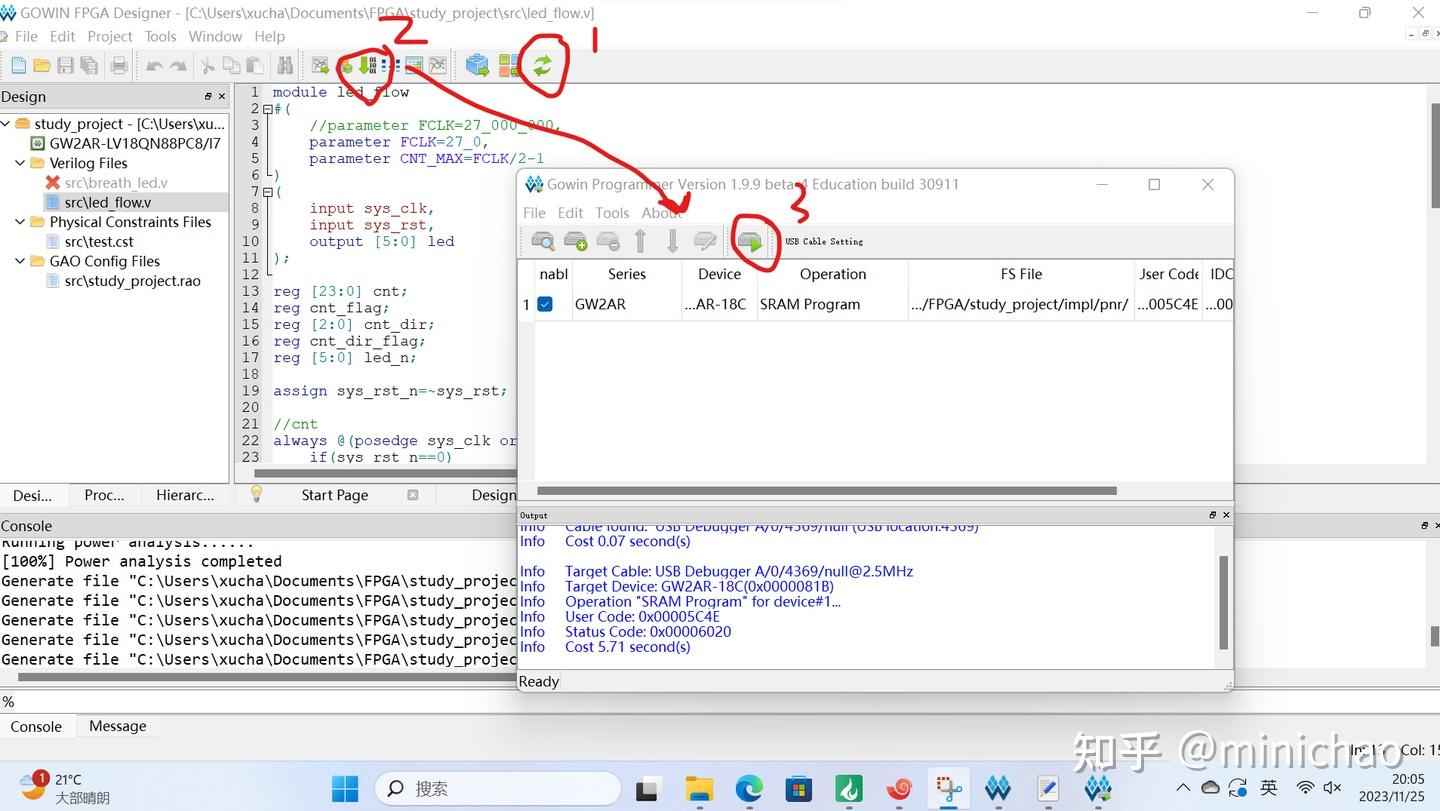The width and height of the screenshot is (1440, 811).
Task: Select src\test.cst constraints file
Action: (x=99, y=242)
